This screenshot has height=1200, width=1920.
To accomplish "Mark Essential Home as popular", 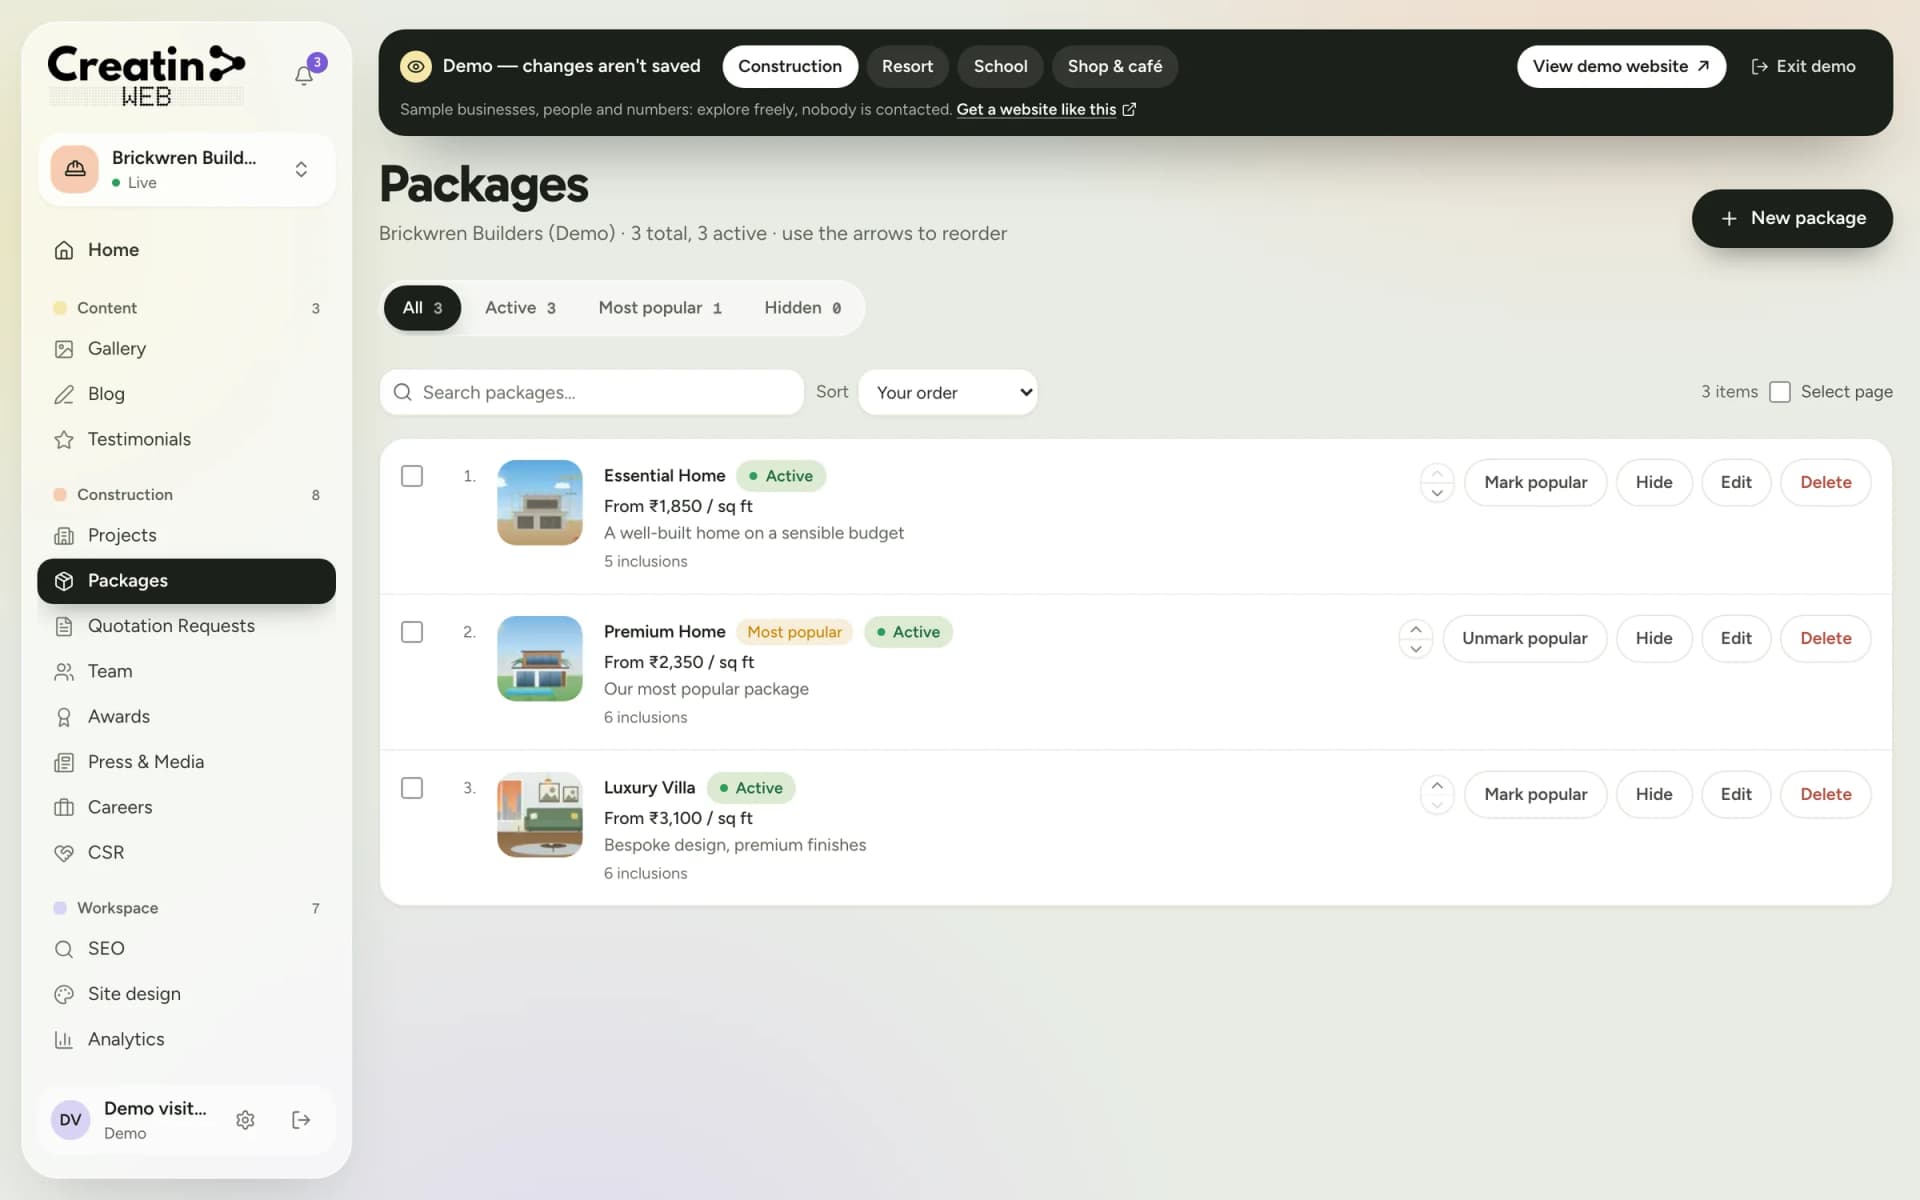I will coord(1535,482).
